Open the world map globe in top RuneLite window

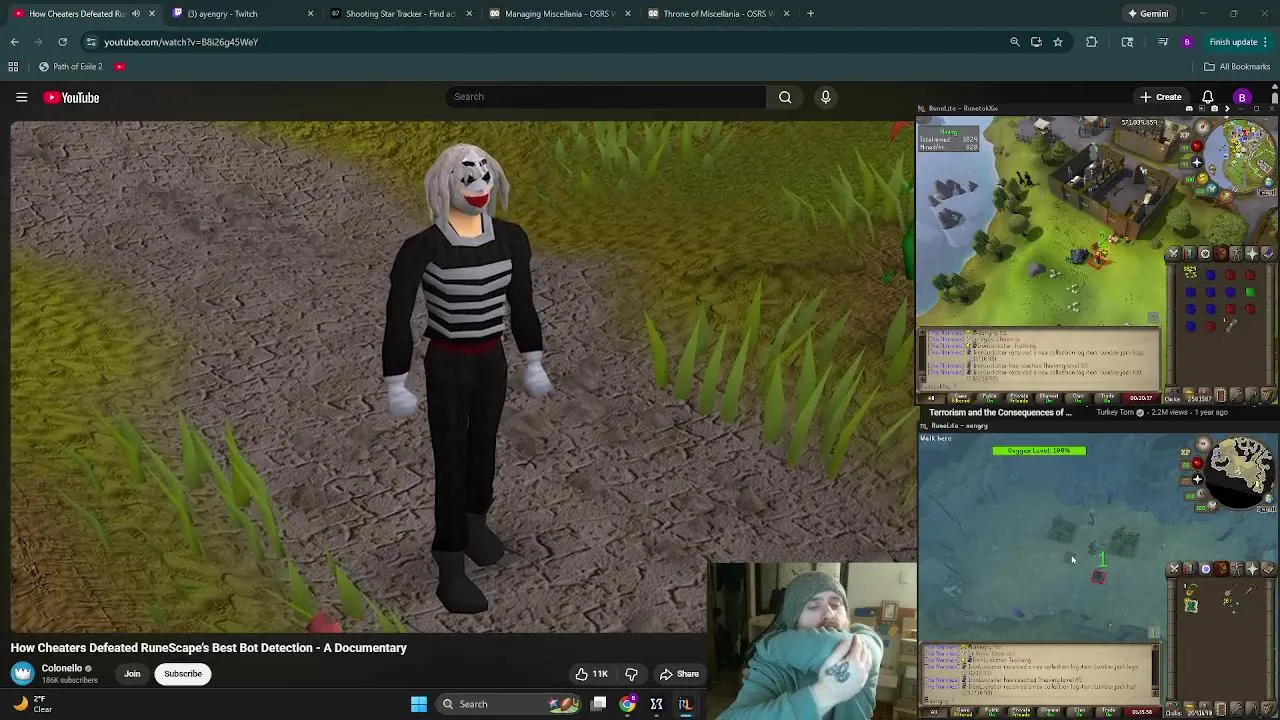tap(1269, 183)
